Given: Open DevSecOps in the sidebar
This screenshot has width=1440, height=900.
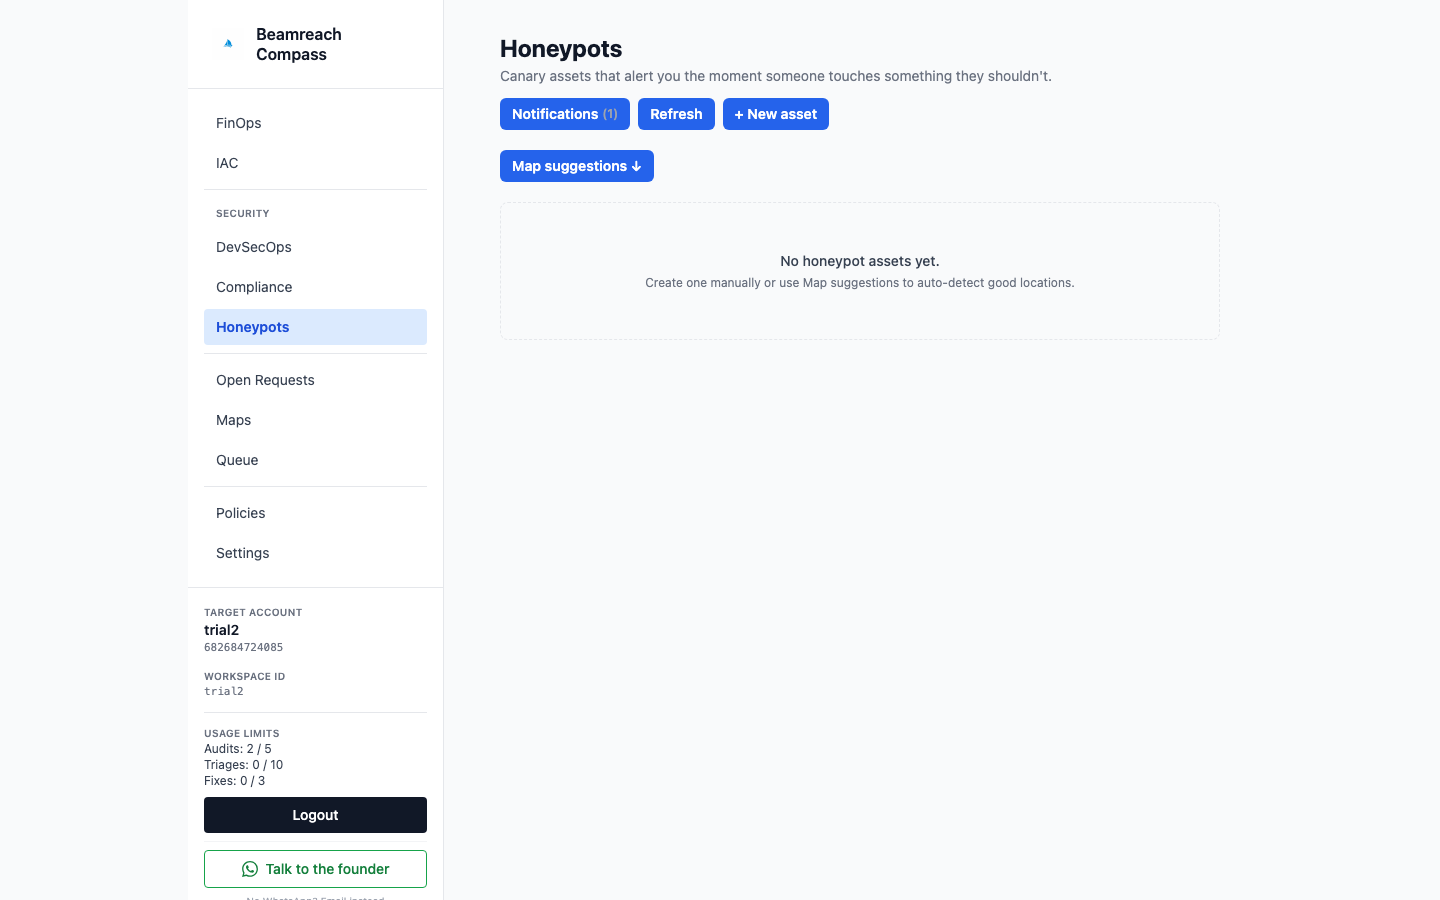Looking at the screenshot, I should tap(315, 247).
